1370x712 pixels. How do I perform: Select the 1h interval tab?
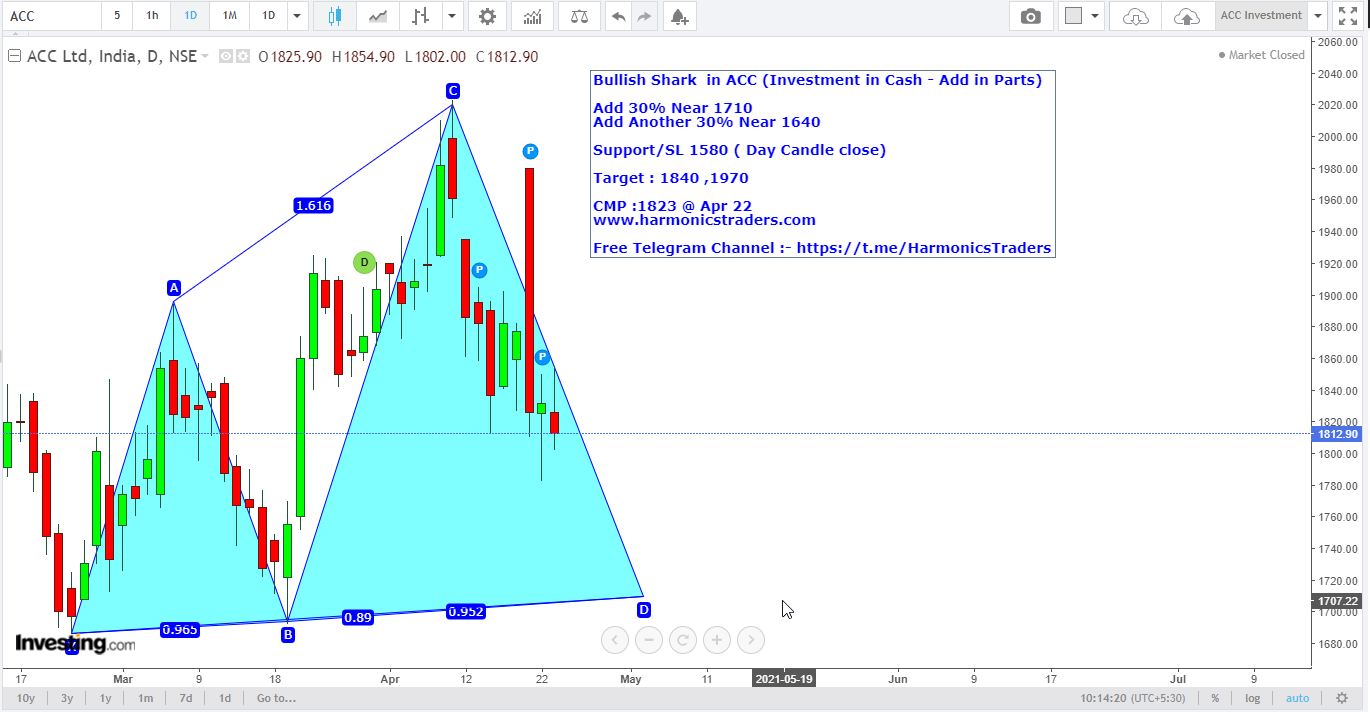(x=151, y=16)
